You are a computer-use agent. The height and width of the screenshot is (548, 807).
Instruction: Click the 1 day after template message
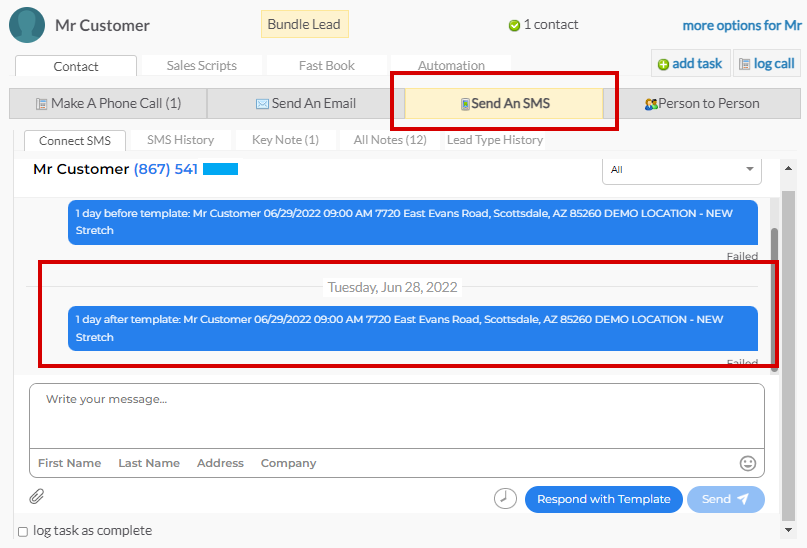click(x=413, y=328)
